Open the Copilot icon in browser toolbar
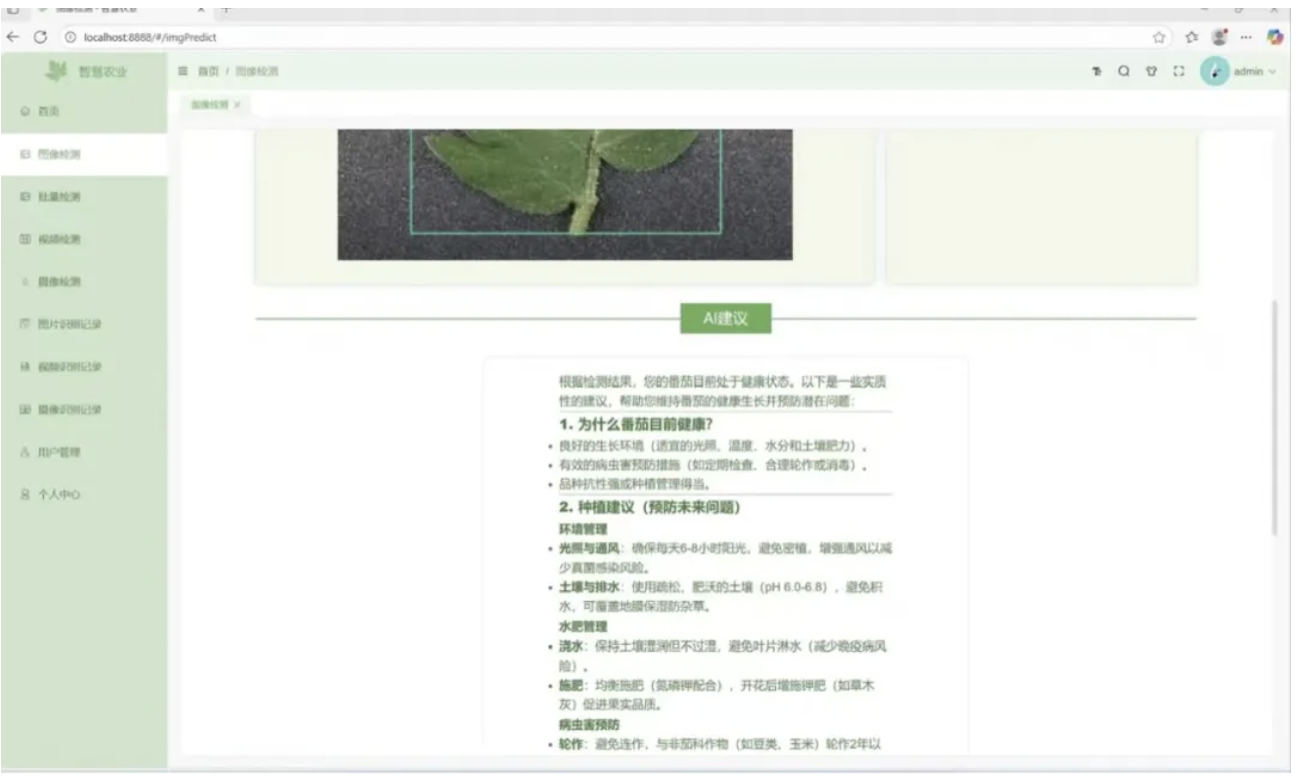1308x782 pixels. pyautogui.click(x=1275, y=37)
